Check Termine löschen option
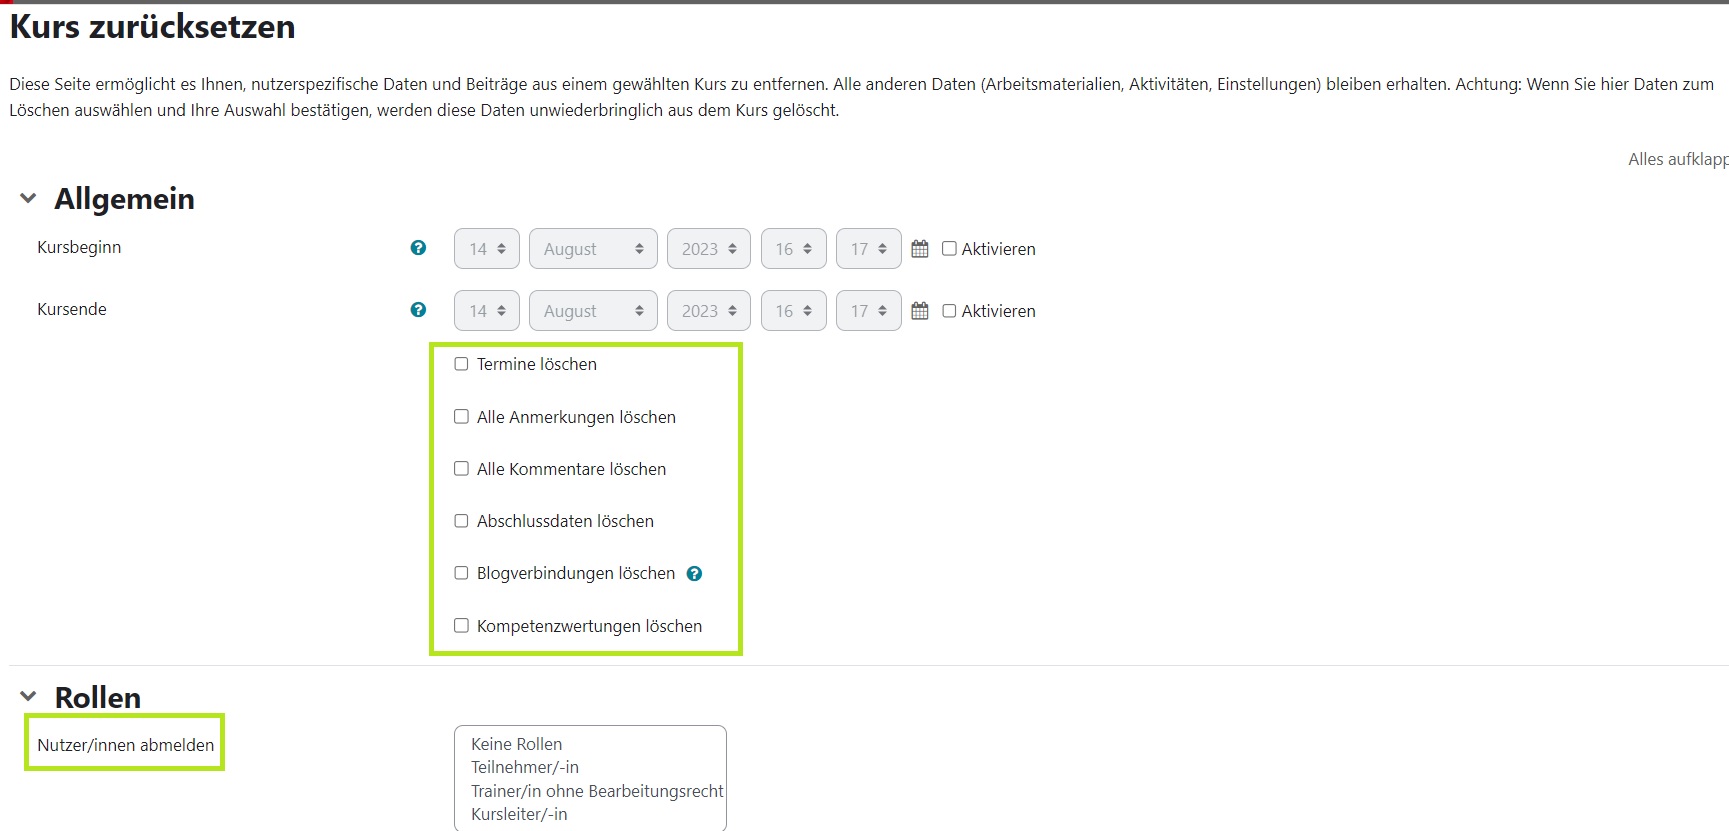Viewport: 1729px width, 831px height. coord(461,364)
